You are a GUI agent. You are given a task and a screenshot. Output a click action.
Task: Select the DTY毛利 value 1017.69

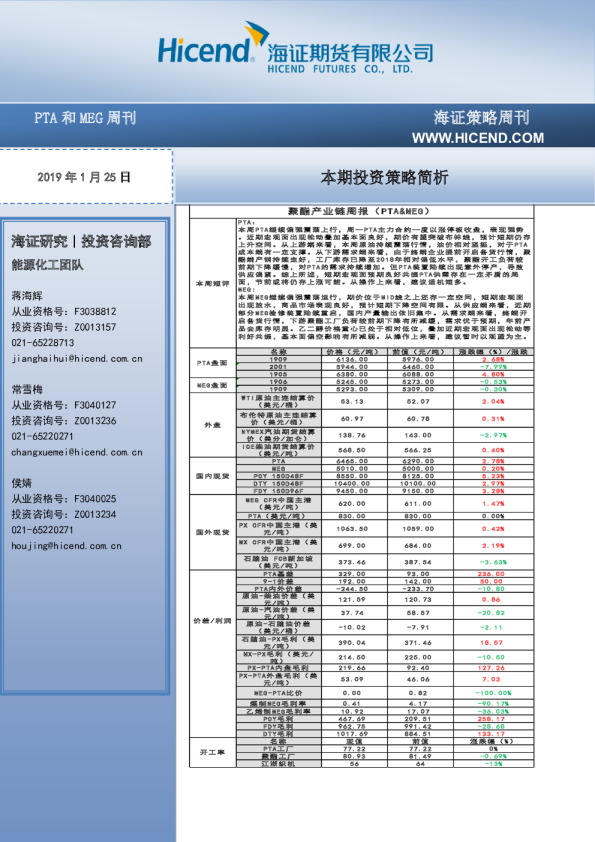[352, 734]
